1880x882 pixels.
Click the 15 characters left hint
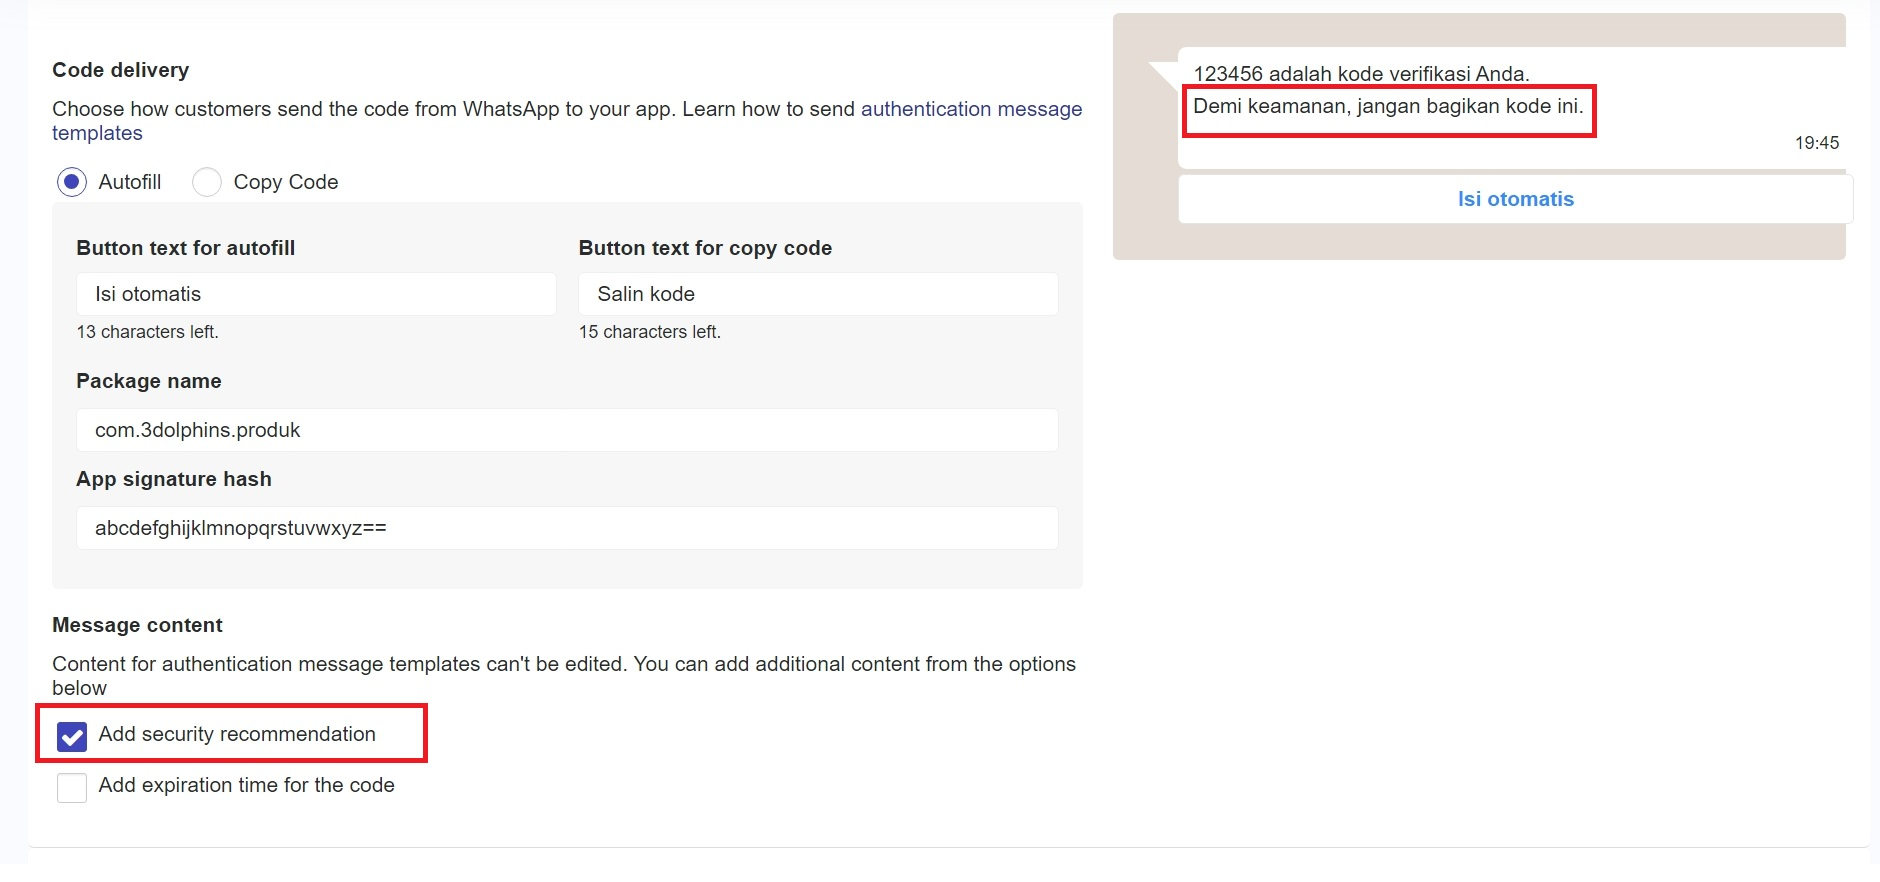649,332
